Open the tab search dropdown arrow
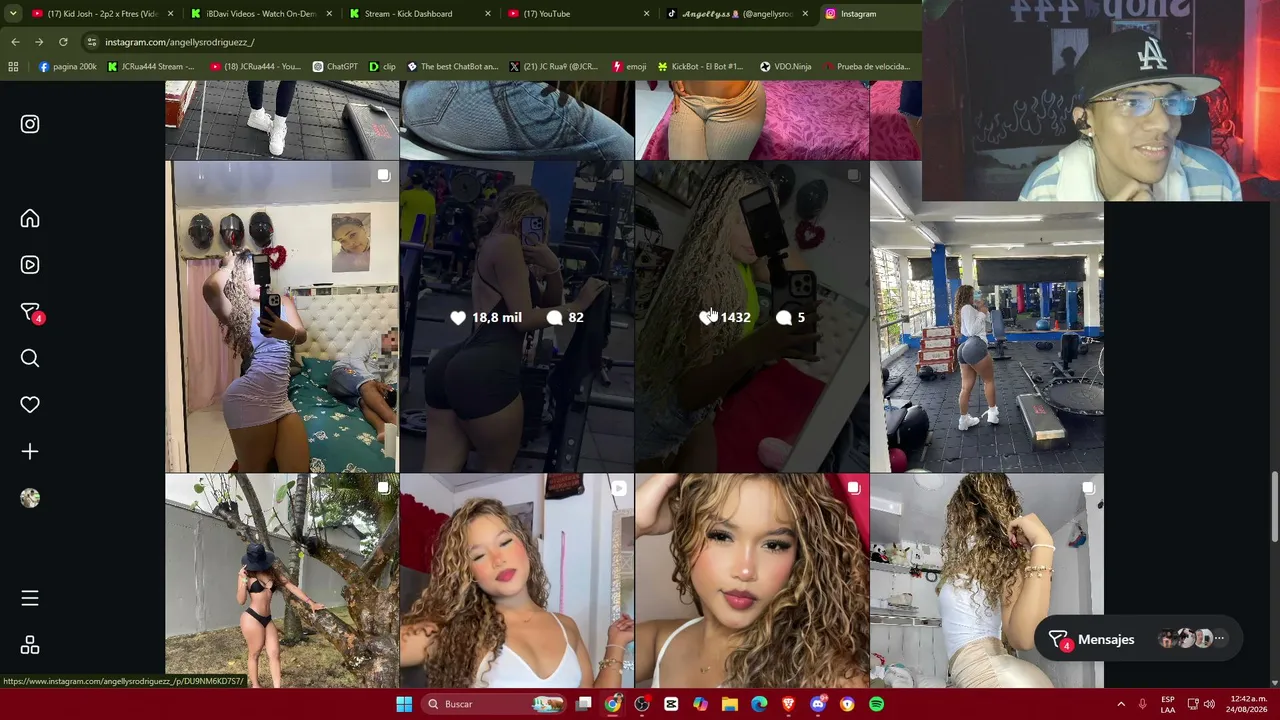Screen dimensions: 1280x720 (x=13, y=14)
